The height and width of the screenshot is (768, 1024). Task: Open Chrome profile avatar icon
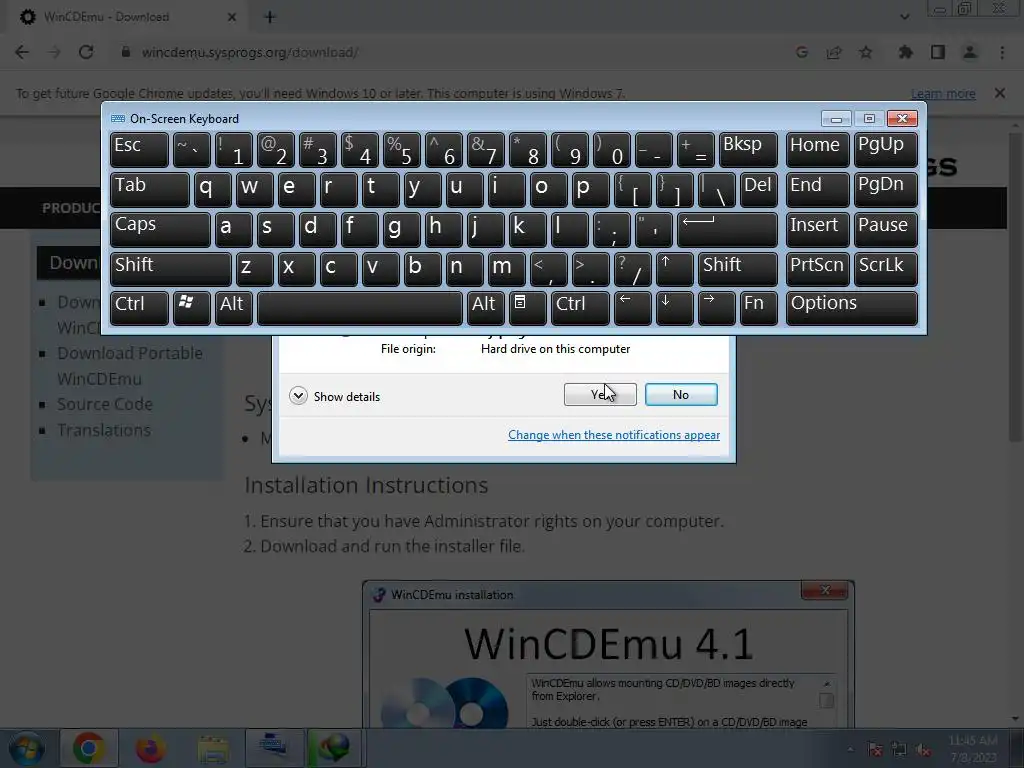tap(970, 52)
